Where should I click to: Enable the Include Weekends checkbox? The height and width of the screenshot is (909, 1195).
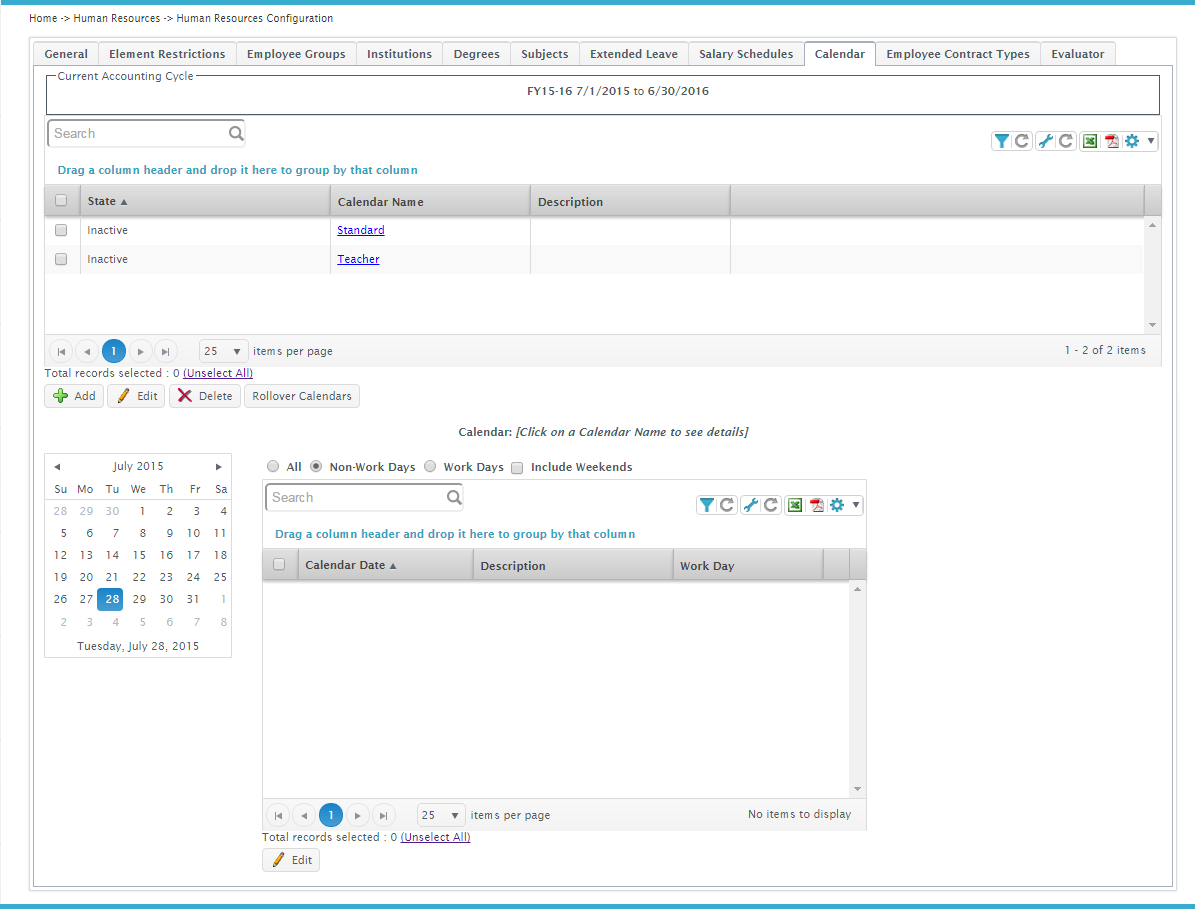click(x=518, y=467)
